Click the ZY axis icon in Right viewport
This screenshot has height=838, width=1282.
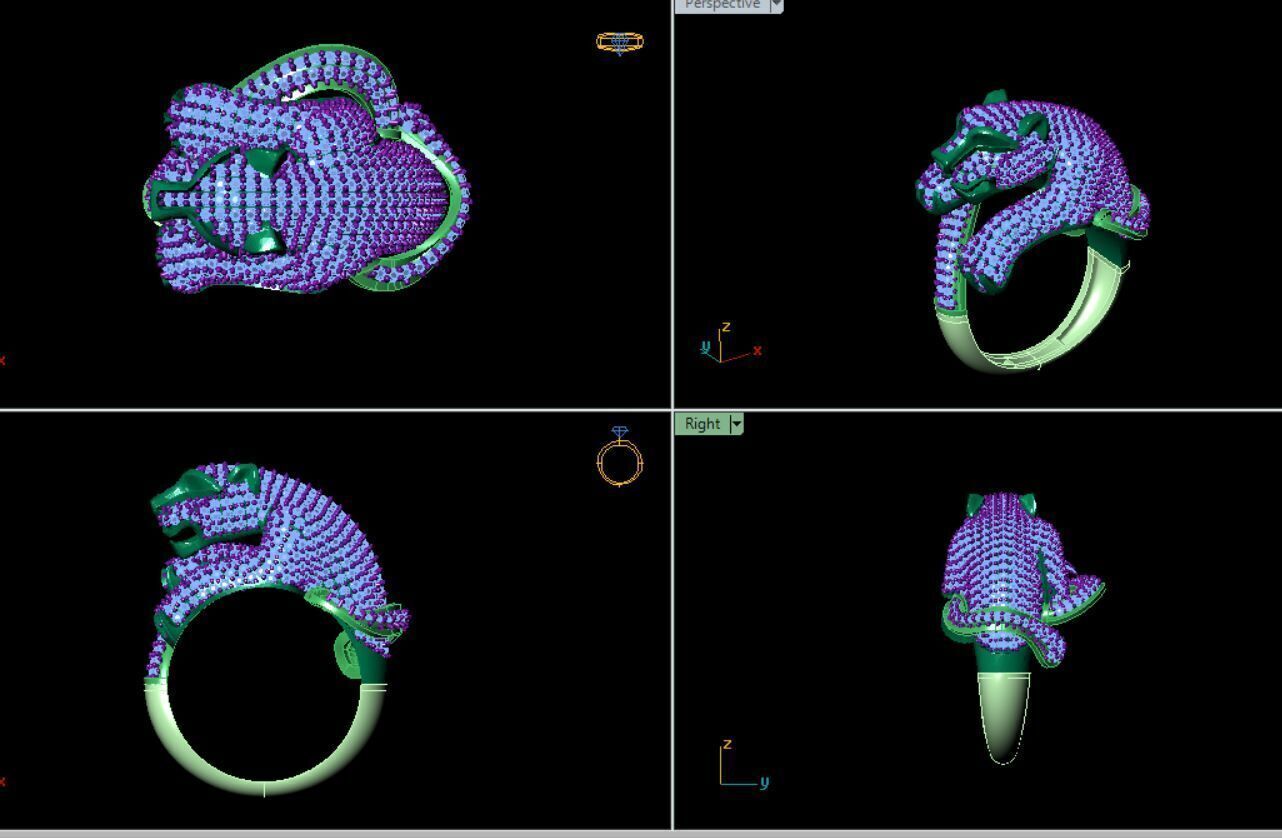tap(744, 764)
